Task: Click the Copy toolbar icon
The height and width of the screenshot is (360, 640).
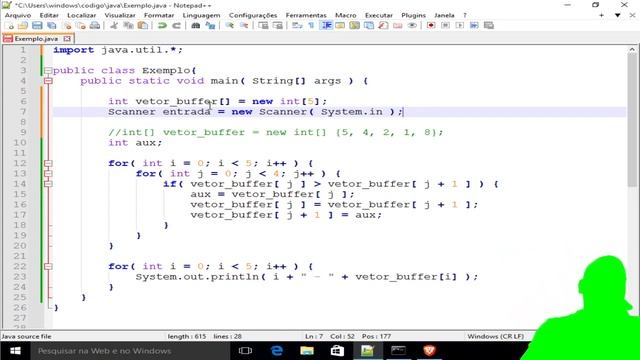Action: click(129, 26)
